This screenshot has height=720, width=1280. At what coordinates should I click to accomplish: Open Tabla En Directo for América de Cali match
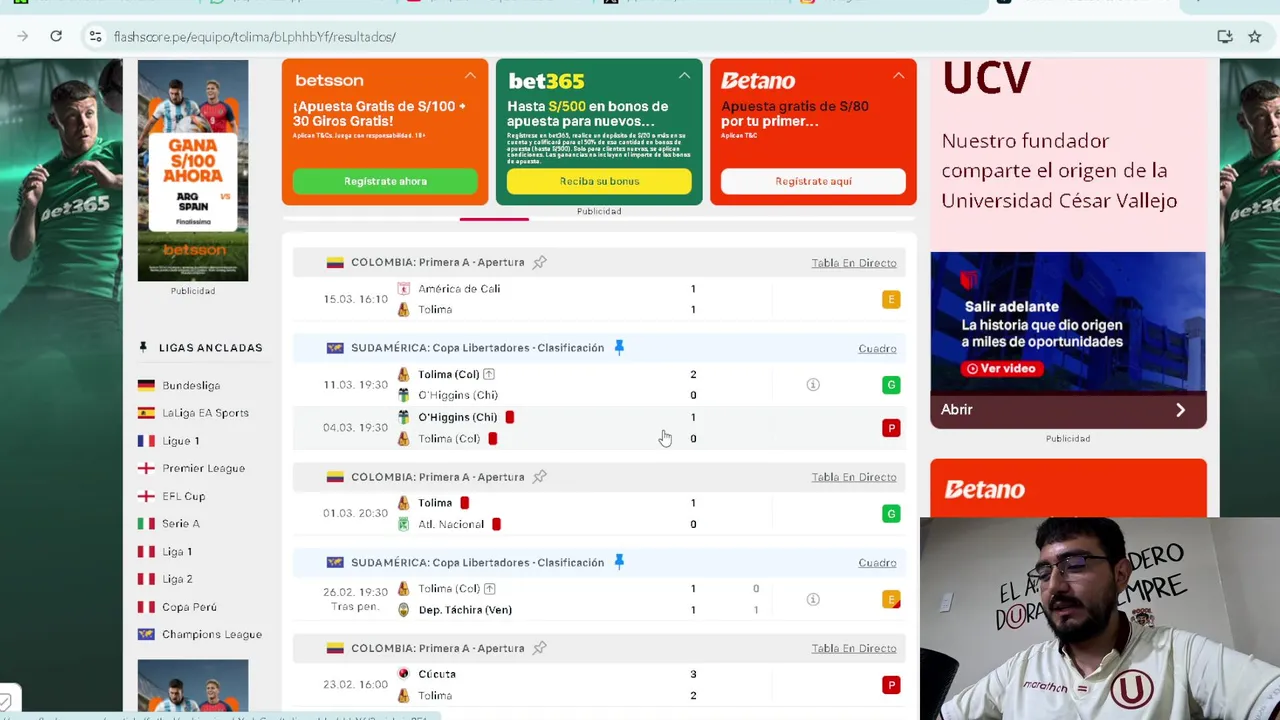point(854,263)
